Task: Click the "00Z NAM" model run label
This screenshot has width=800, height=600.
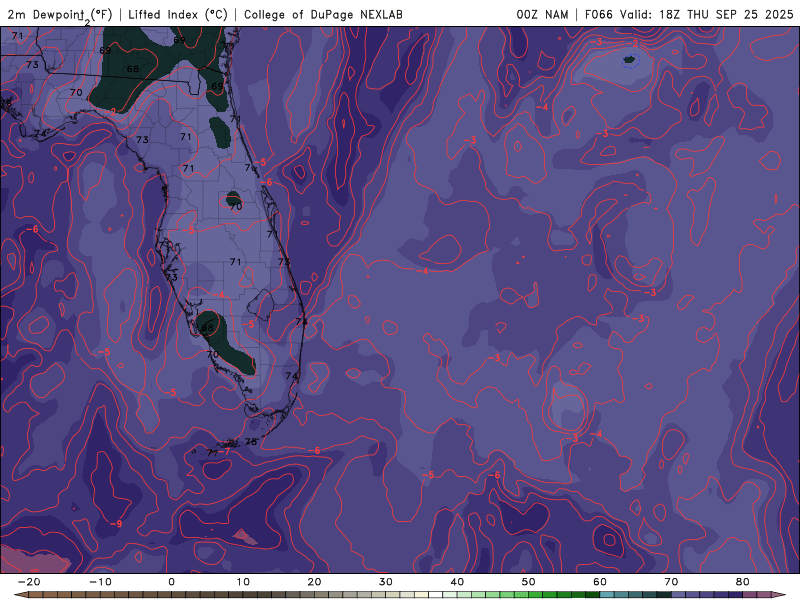Action: click(x=545, y=14)
